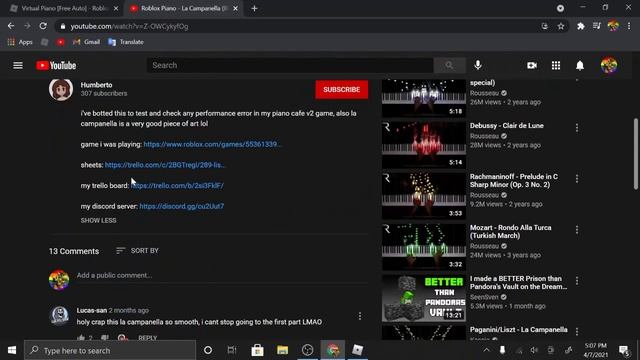Viewport: 640px width, 360px height.
Task: Open Rachmaninoff Prelude in C Sharp Minor thumbnail
Action: pyautogui.click(x=424, y=195)
